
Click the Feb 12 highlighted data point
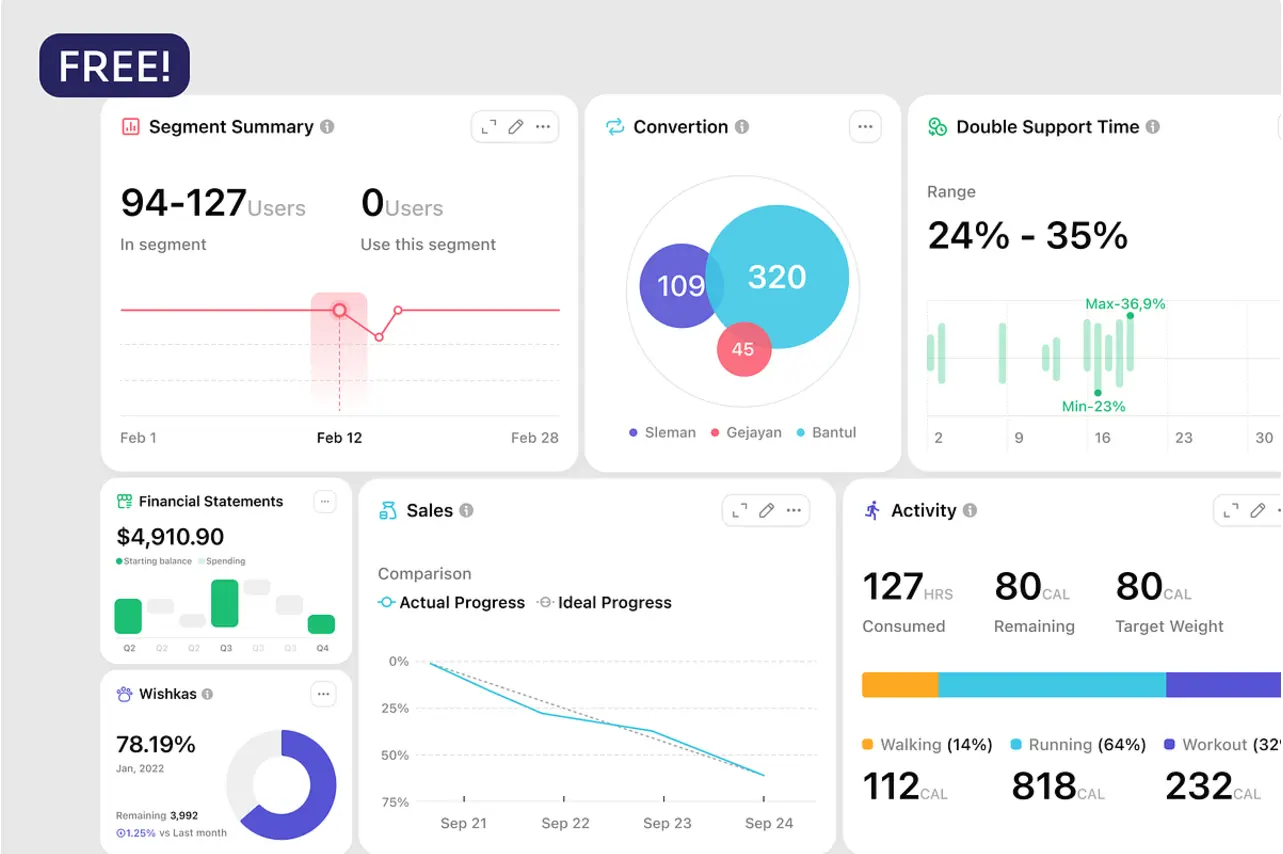point(339,310)
